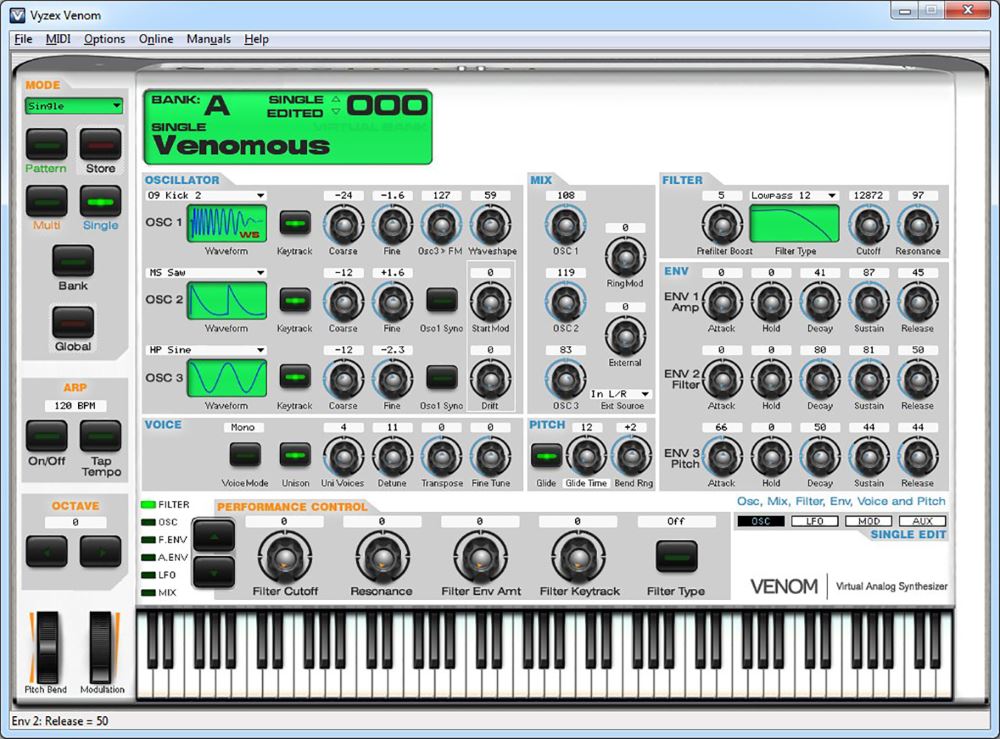Click the OSC 3 sine waveform display

pos(227,378)
